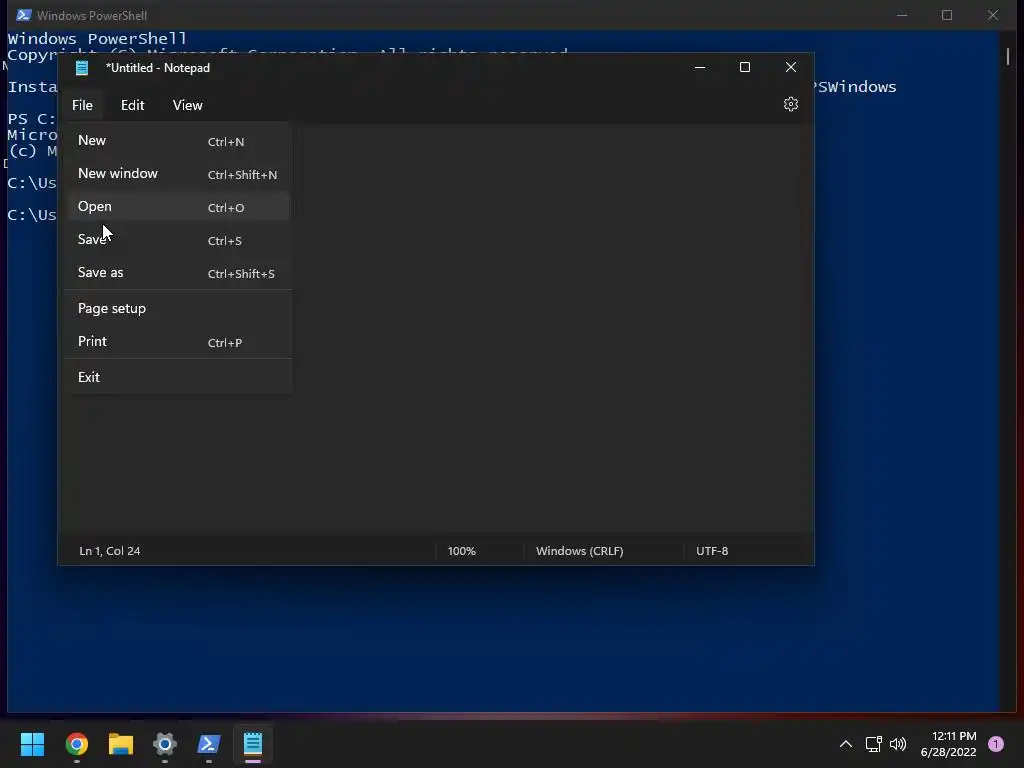Open notification center badge
The width and height of the screenshot is (1024, 768).
click(996, 744)
